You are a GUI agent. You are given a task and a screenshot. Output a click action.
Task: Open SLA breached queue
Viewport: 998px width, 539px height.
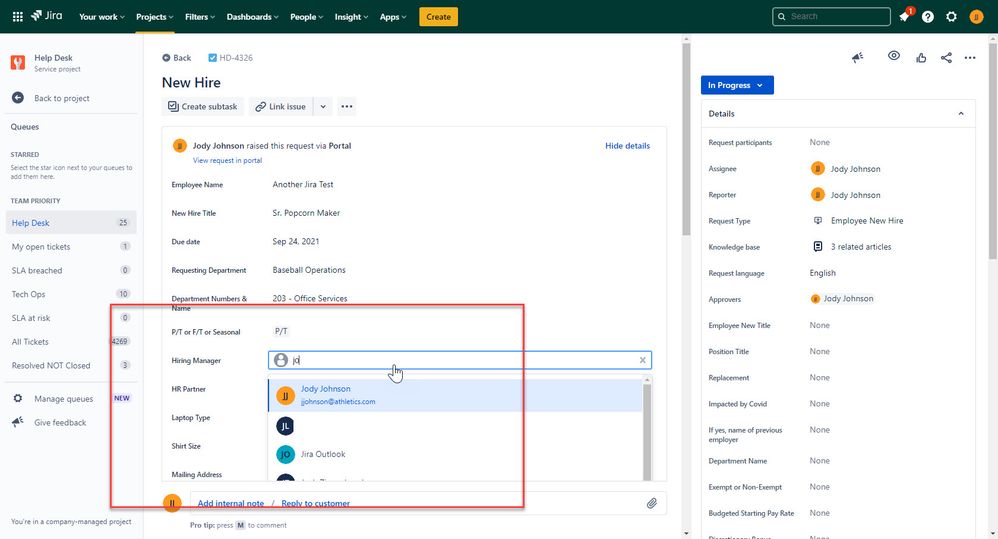[71, 270]
